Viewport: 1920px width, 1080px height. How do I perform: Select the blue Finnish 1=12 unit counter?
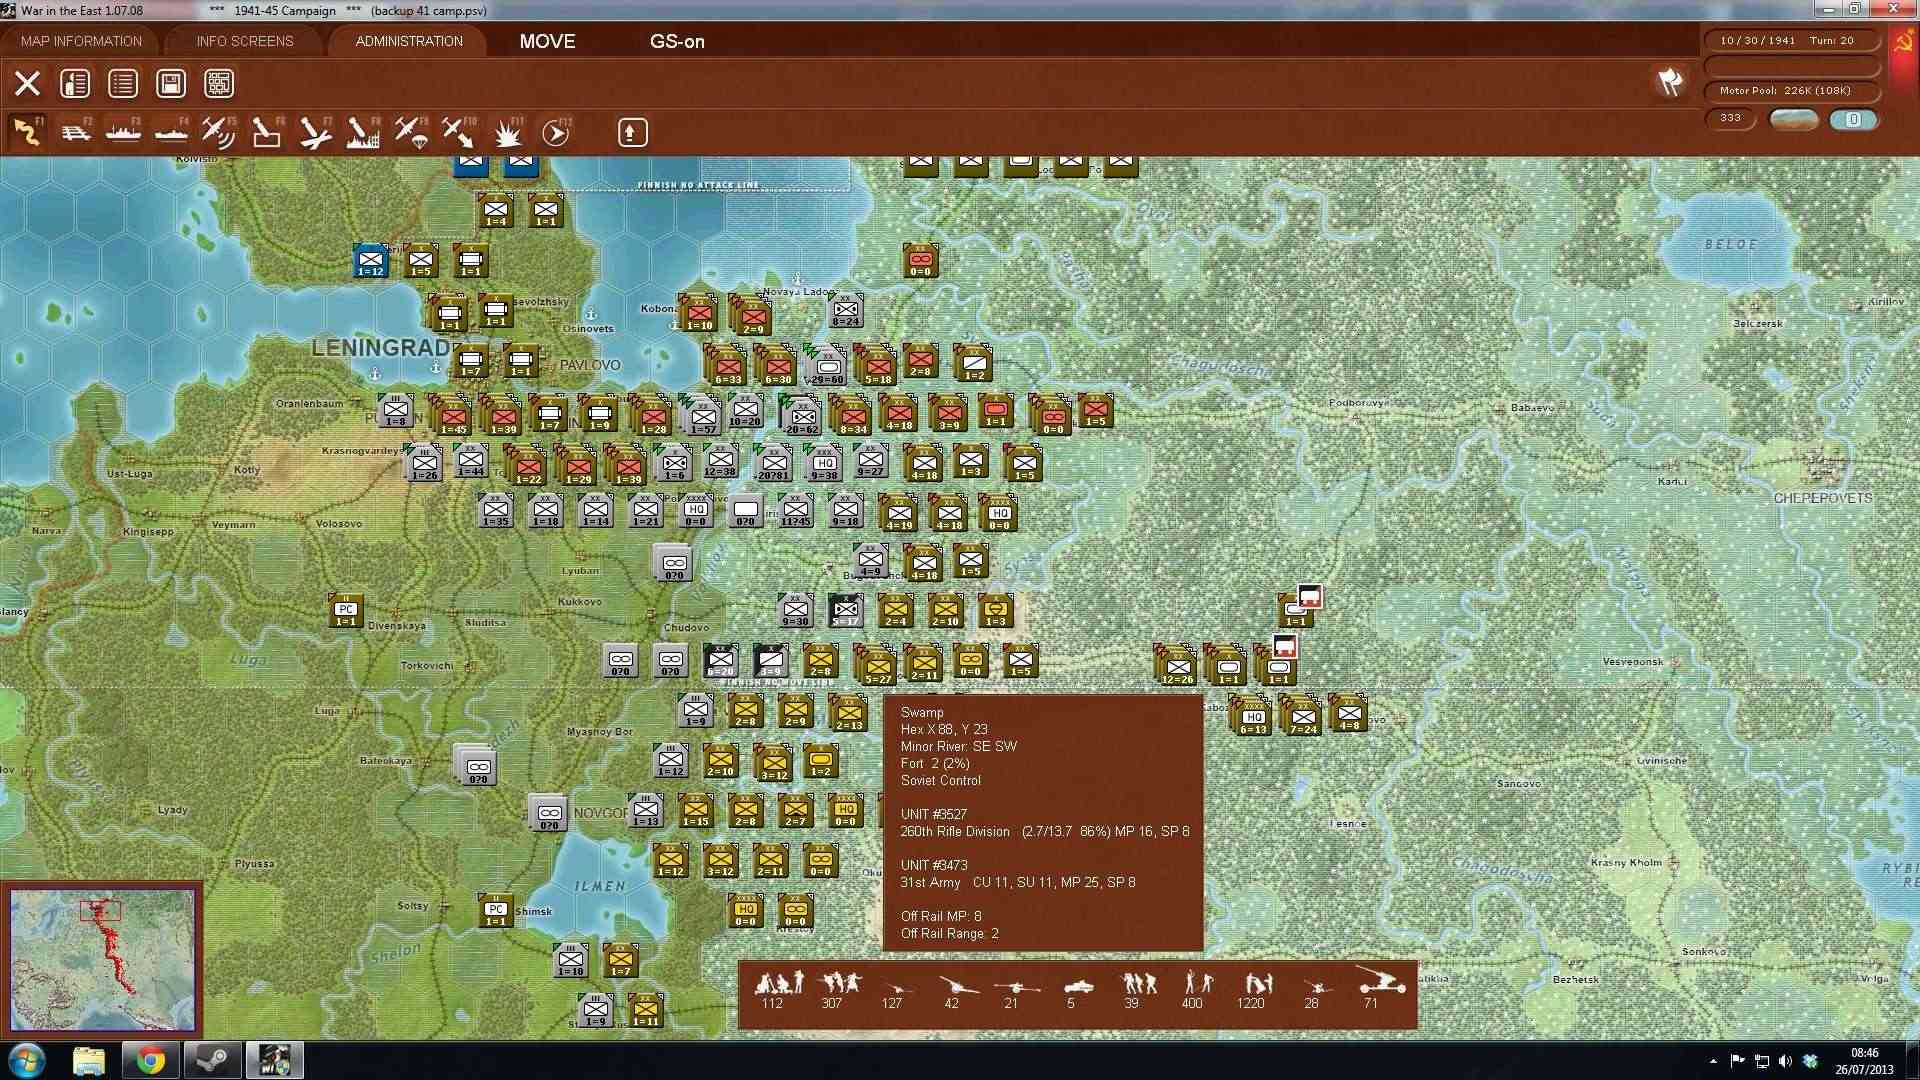[371, 260]
